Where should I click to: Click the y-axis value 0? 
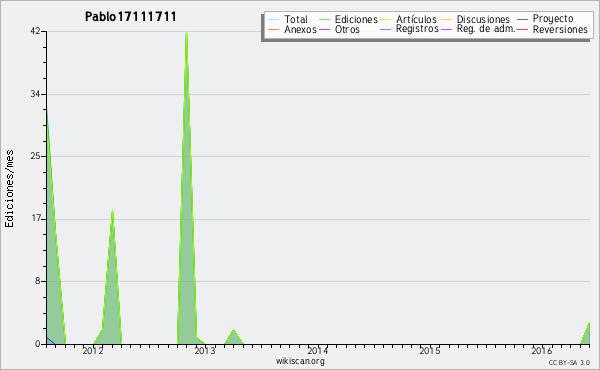tap(38, 344)
